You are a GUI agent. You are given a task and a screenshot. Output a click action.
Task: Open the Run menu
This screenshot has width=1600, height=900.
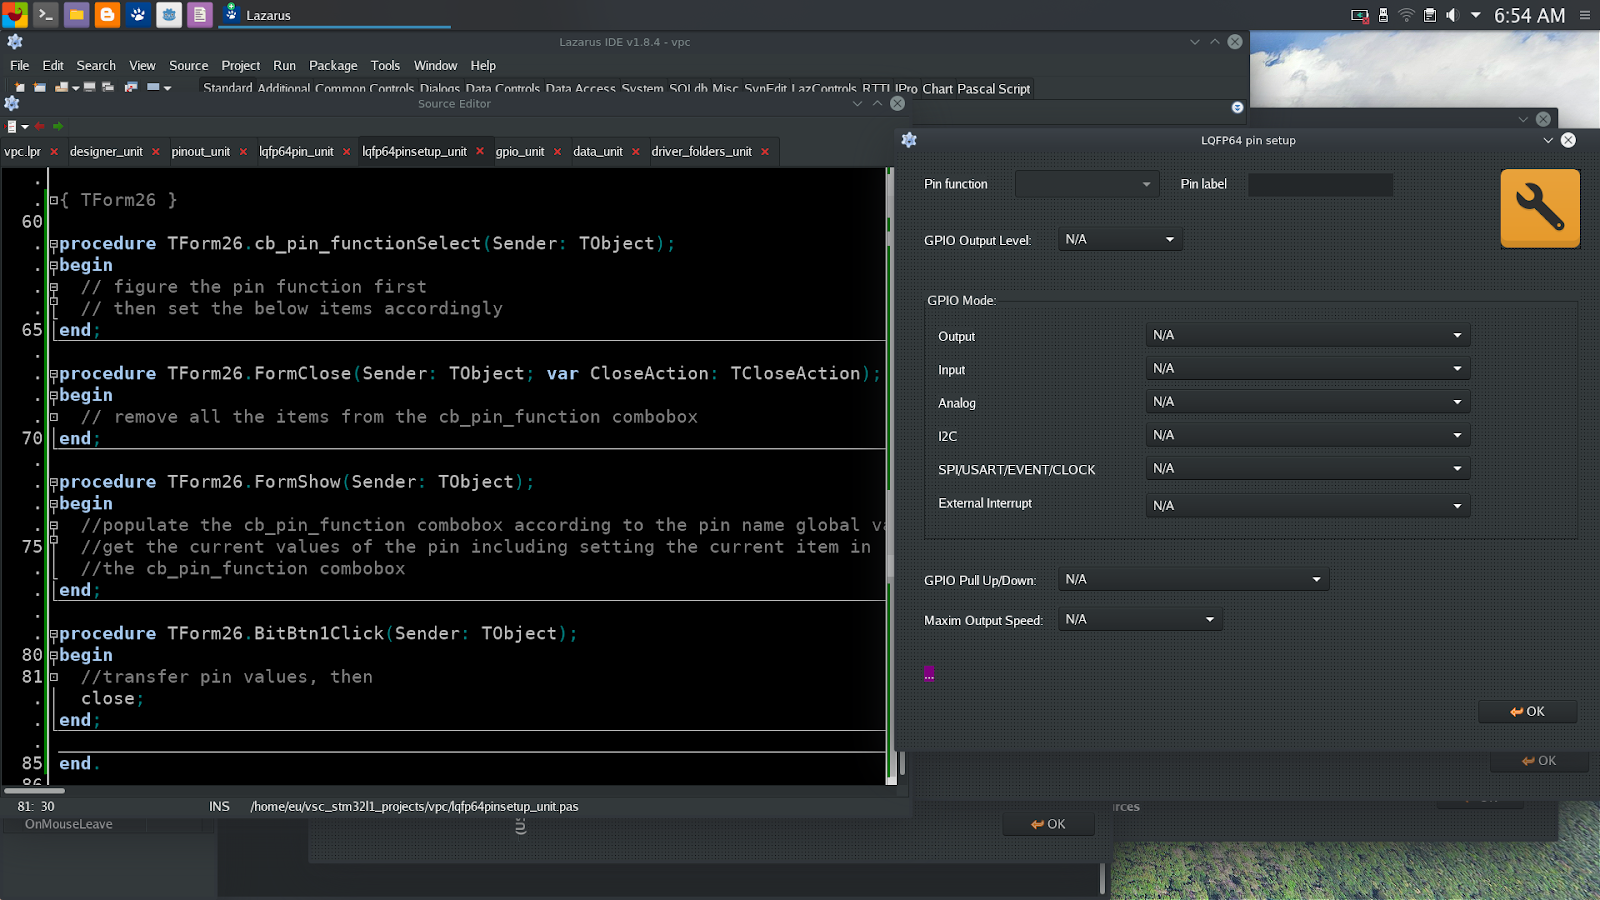[284, 66]
